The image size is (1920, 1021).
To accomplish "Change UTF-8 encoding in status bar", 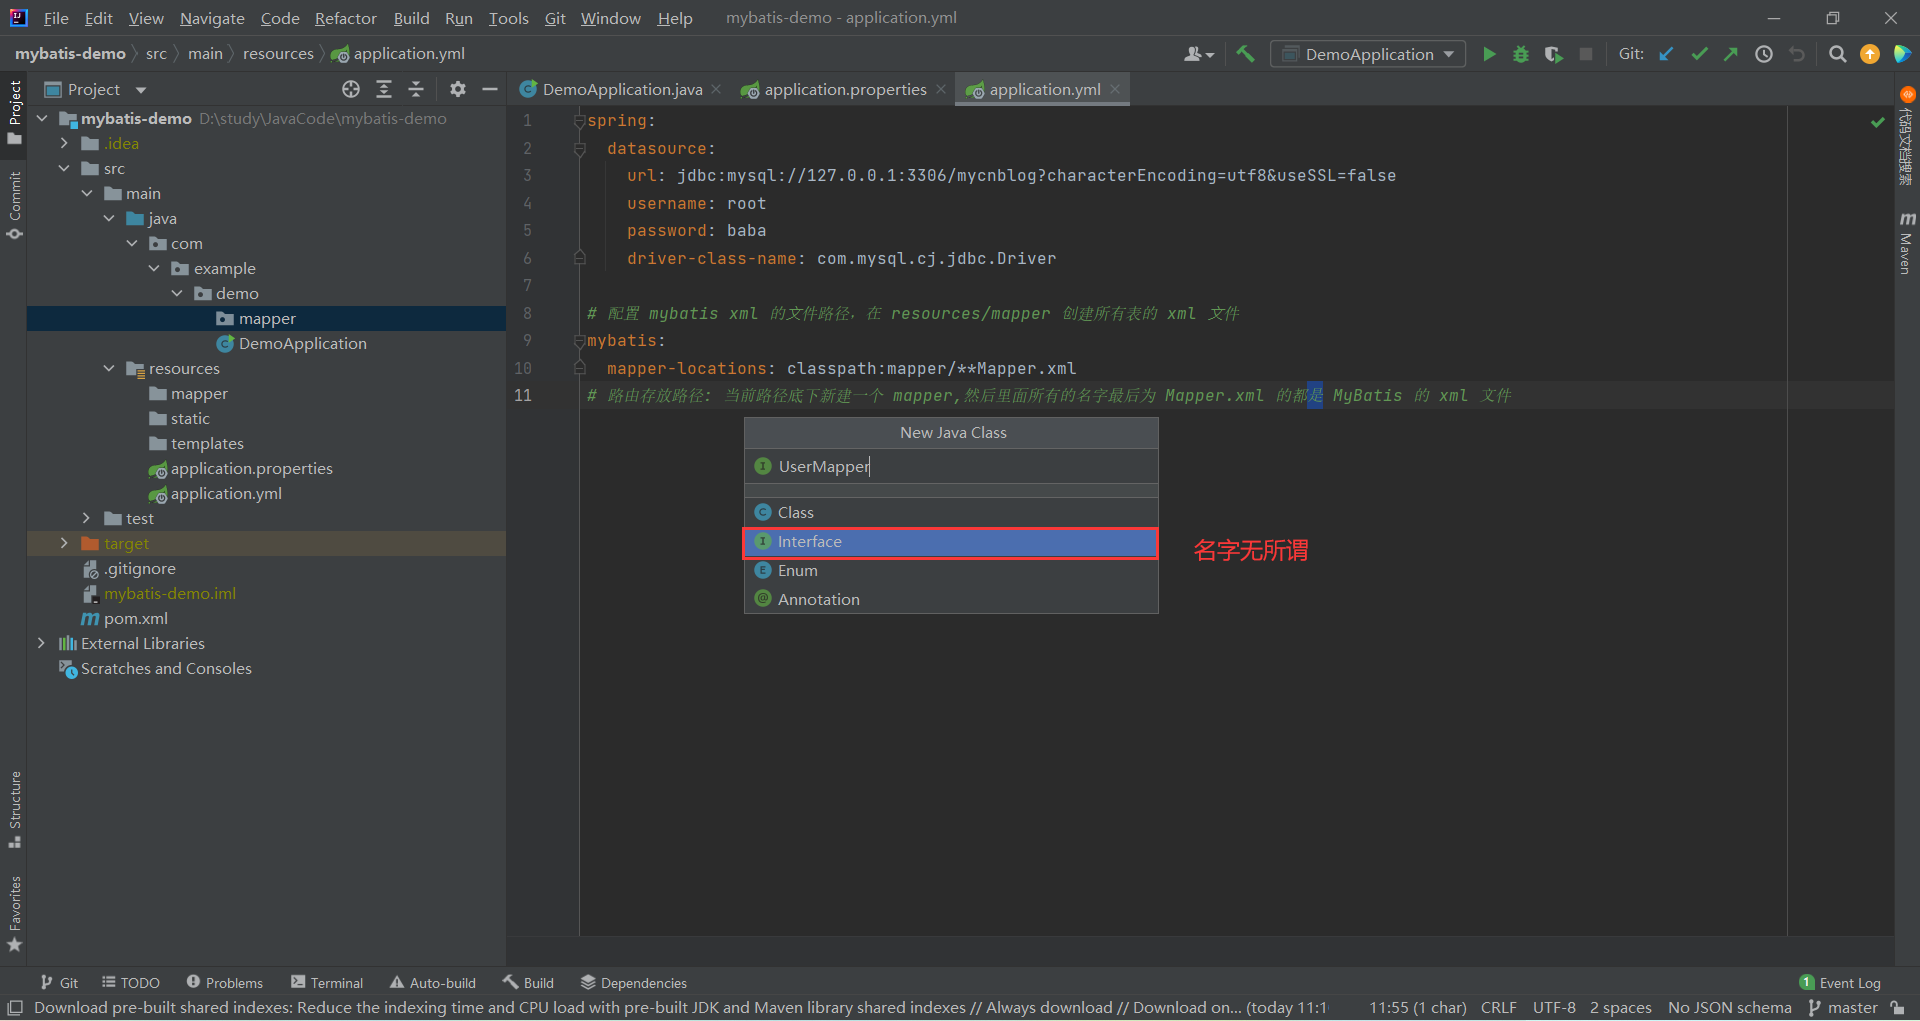I will [1554, 1008].
